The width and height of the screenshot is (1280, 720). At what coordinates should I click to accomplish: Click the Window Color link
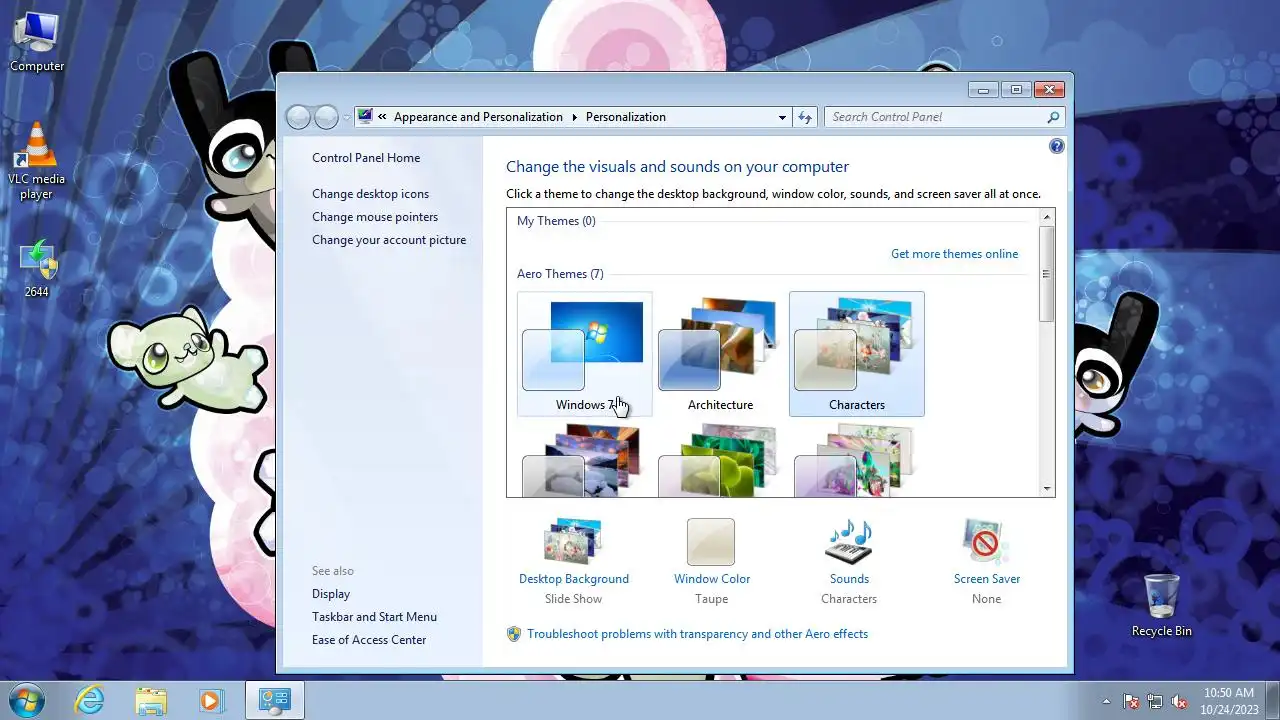click(712, 579)
